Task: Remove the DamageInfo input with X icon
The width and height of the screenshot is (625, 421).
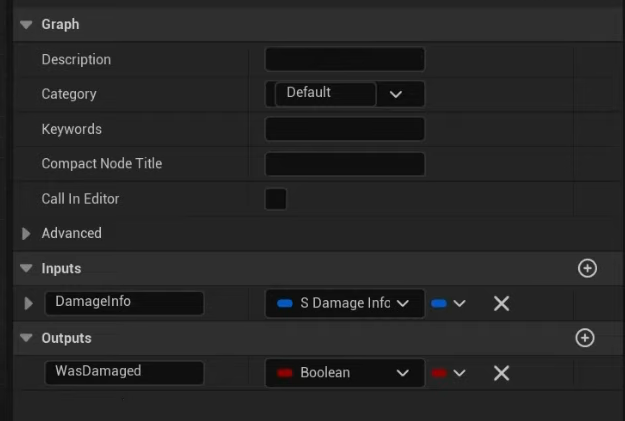Action: pos(501,303)
